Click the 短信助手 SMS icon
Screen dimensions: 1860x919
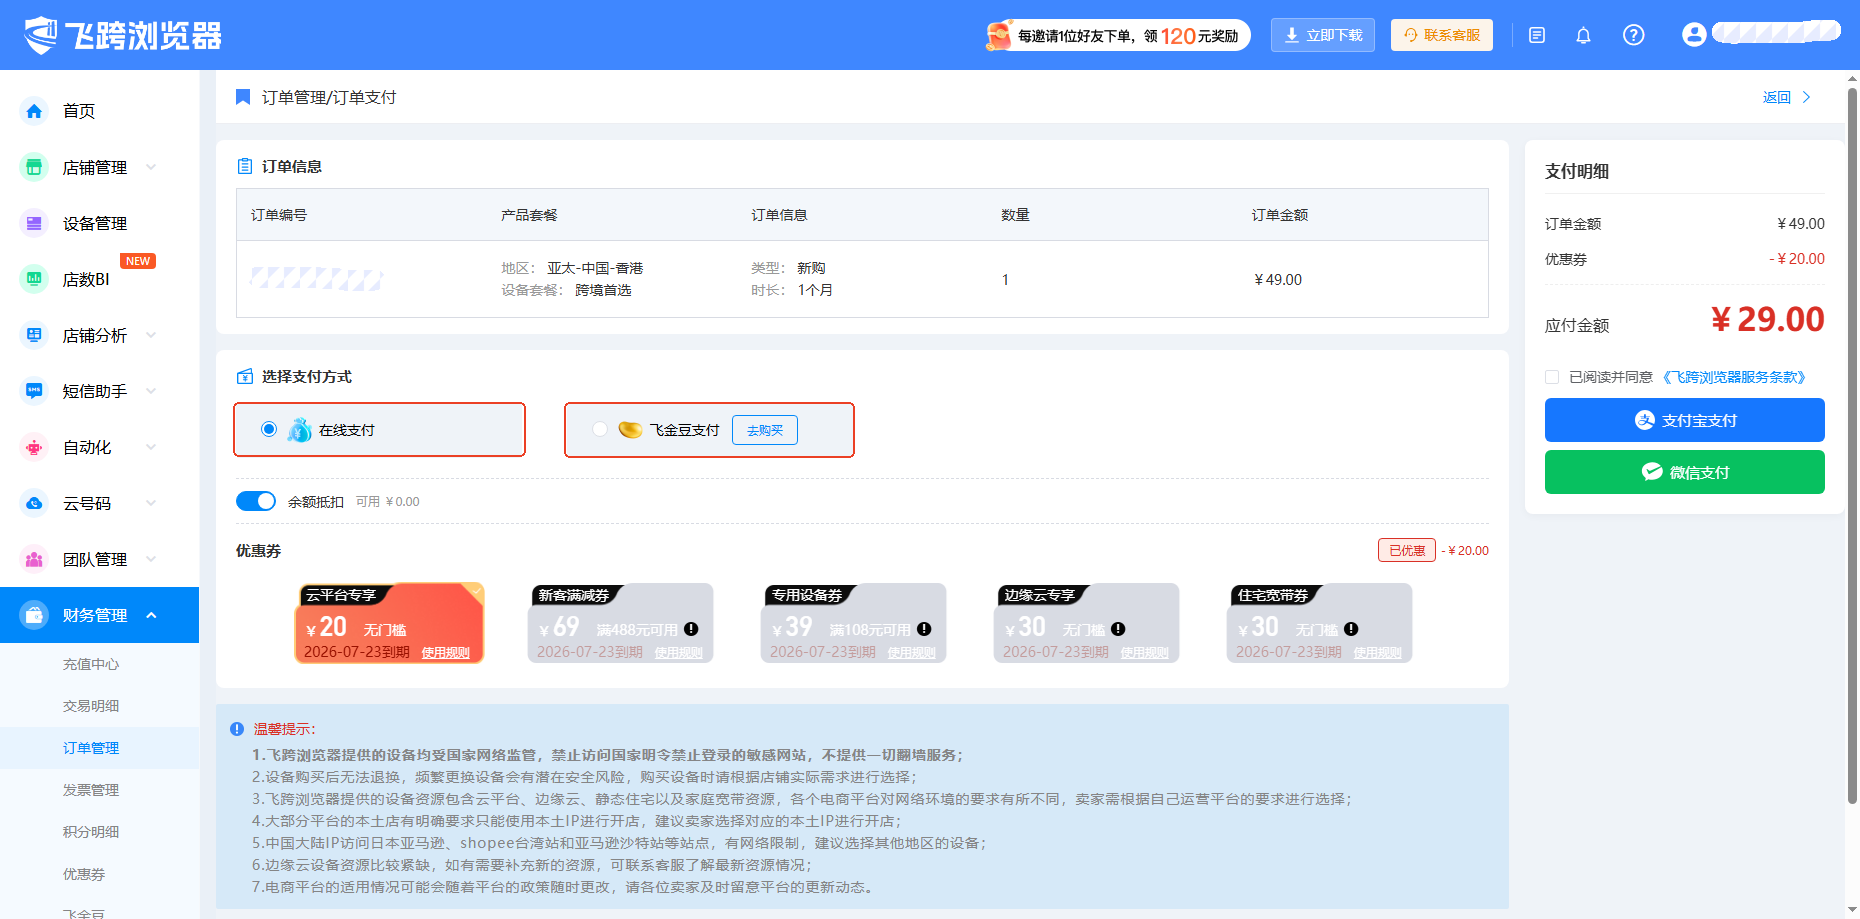point(34,391)
